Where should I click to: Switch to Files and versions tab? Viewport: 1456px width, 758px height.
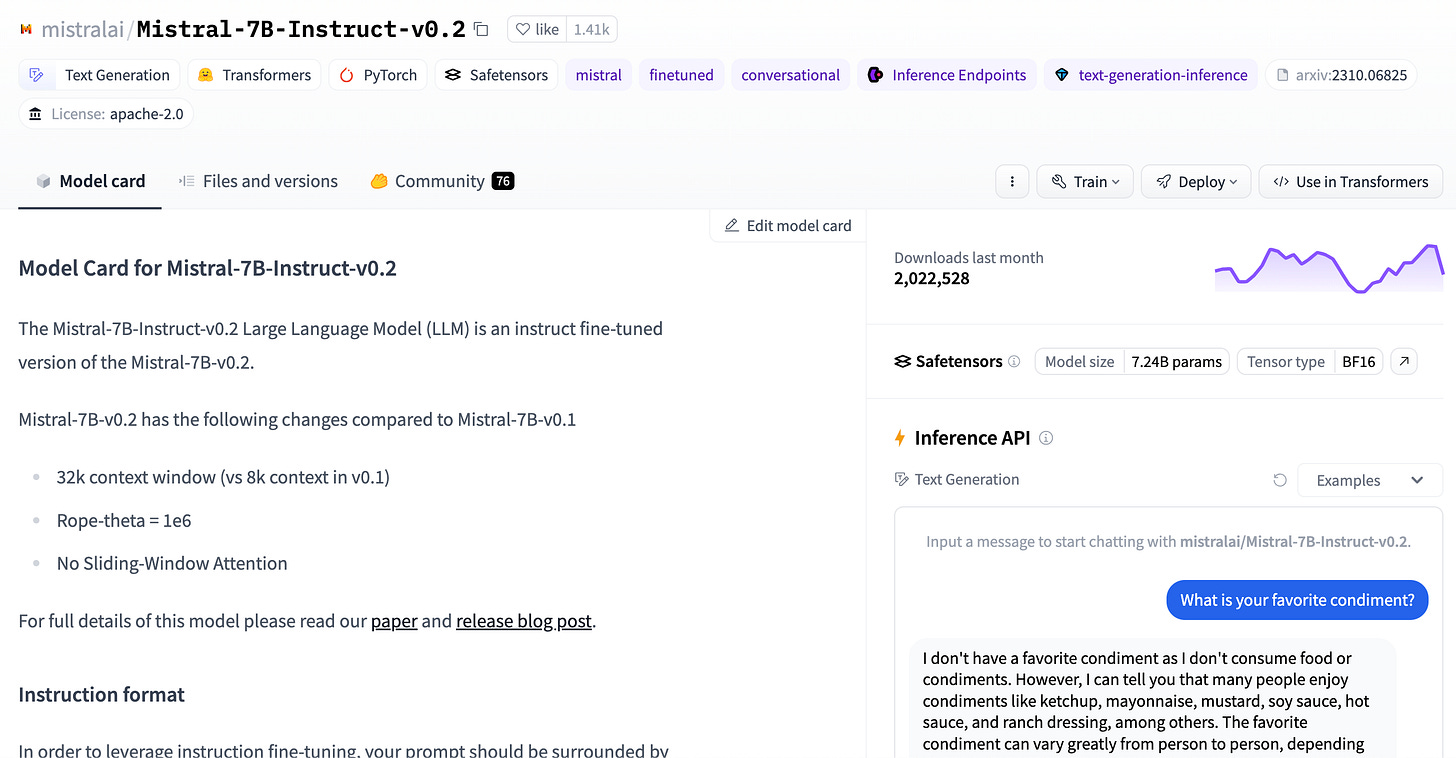coord(258,181)
